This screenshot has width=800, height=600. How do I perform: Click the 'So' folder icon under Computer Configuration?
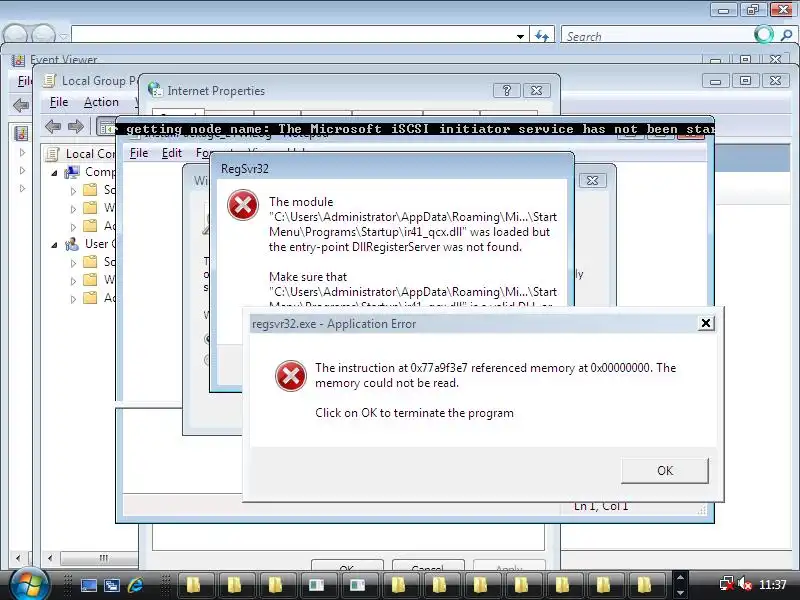[x=90, y=190]
